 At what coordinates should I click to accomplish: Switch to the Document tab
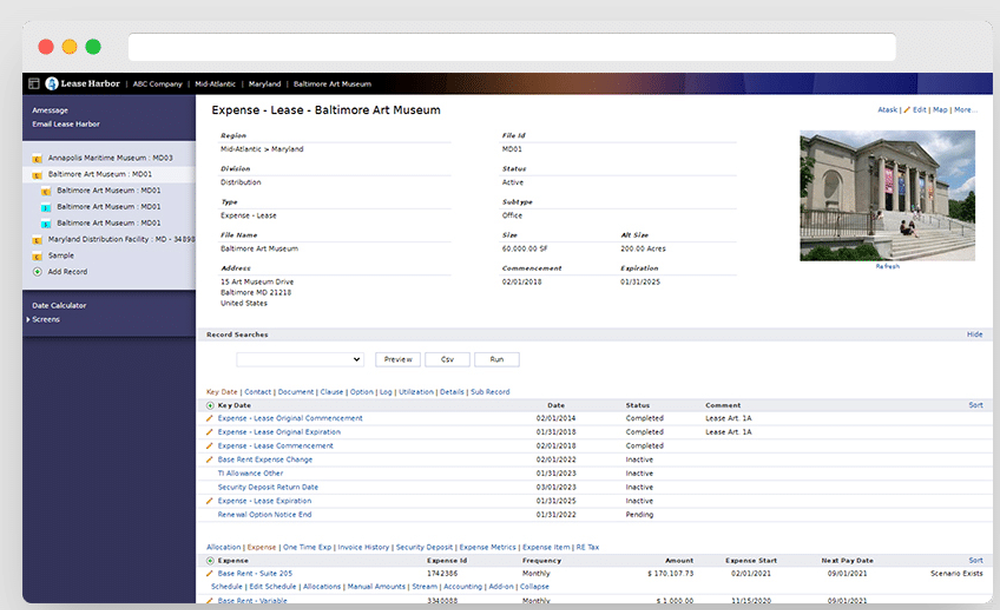pos(296,392)
